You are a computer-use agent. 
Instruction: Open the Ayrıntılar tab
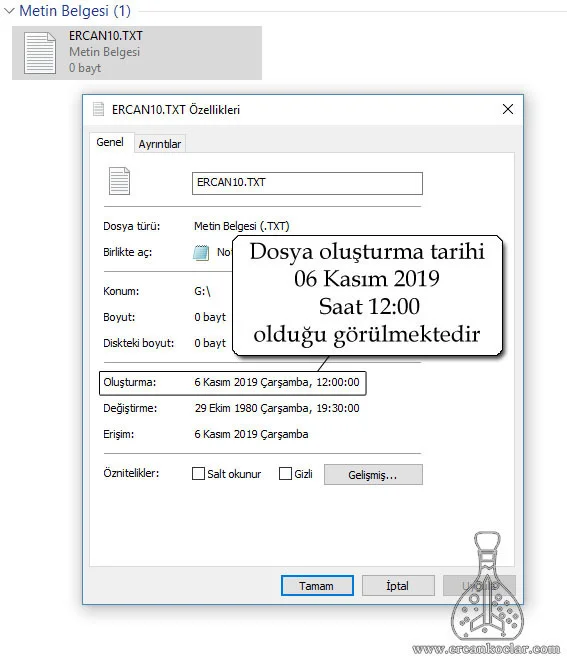click(159, 144)
